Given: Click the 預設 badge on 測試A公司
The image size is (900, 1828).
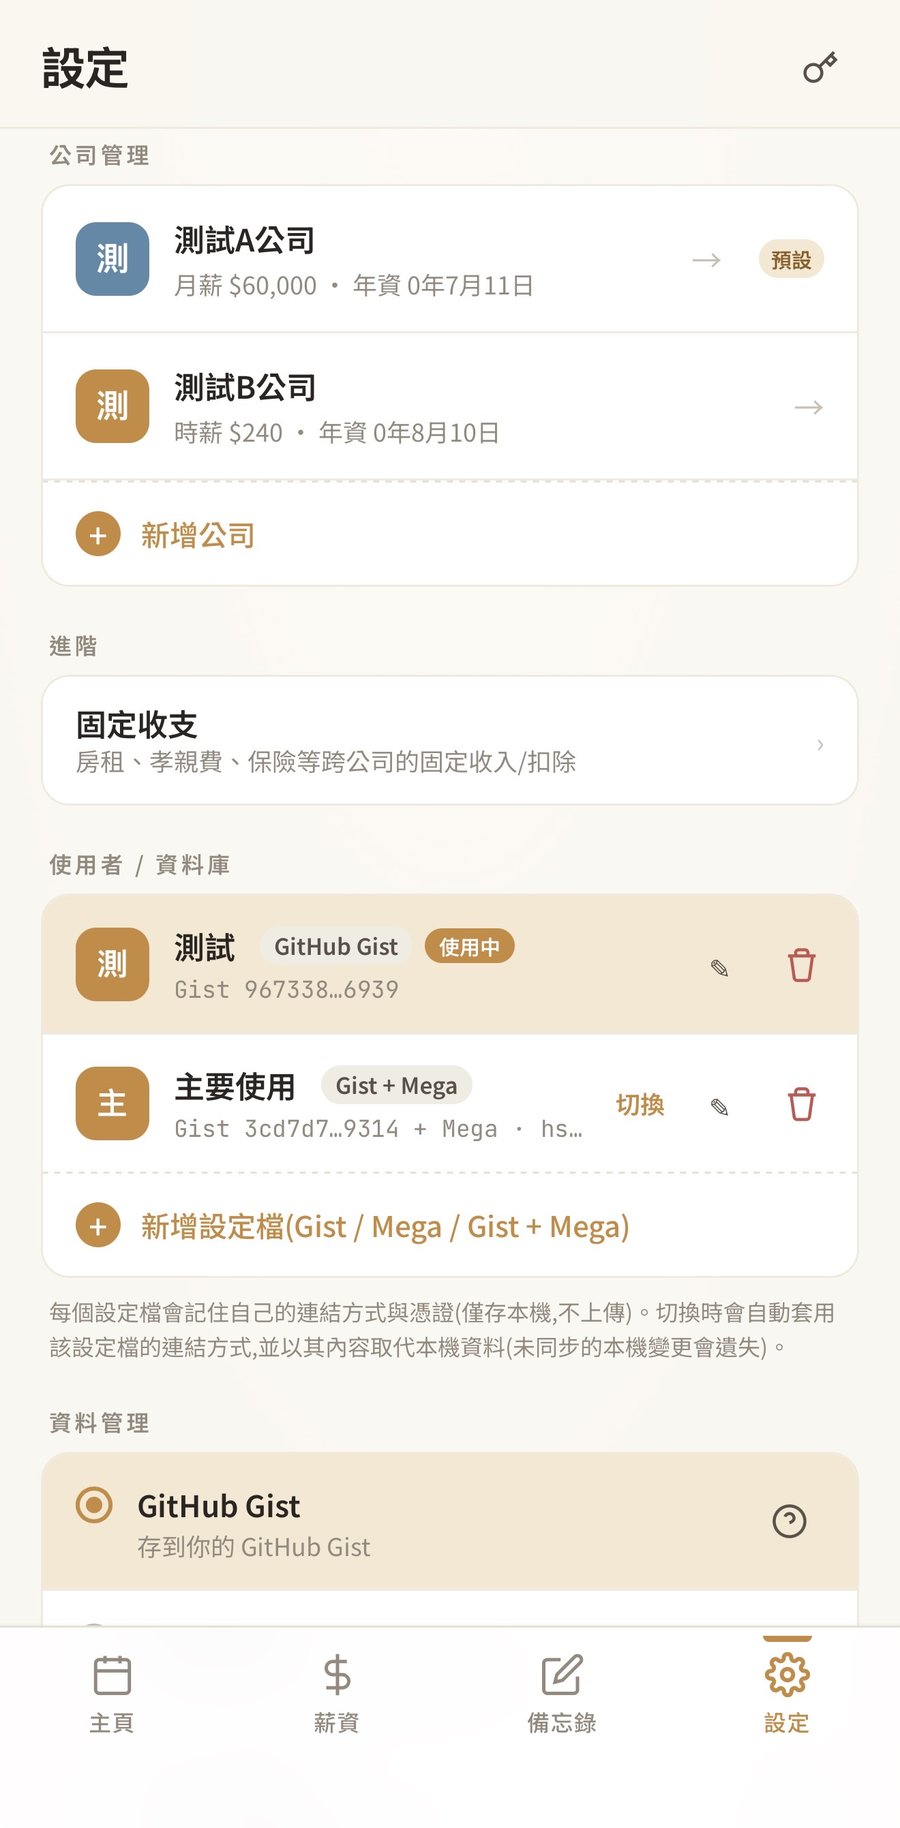Looking at the screenshot, I should pos(791,259).
